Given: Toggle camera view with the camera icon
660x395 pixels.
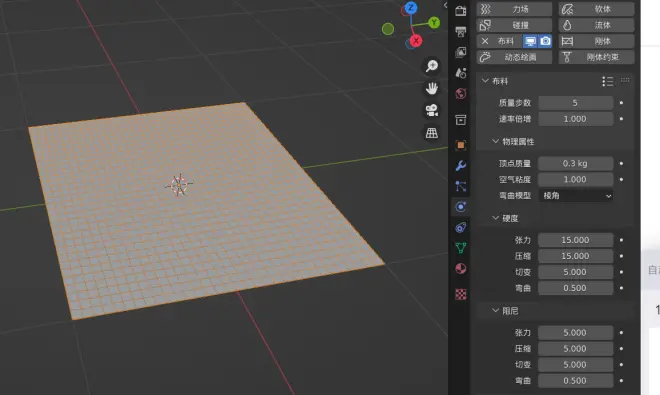Looking at the screenshot, I should click(x=431, y=111).
